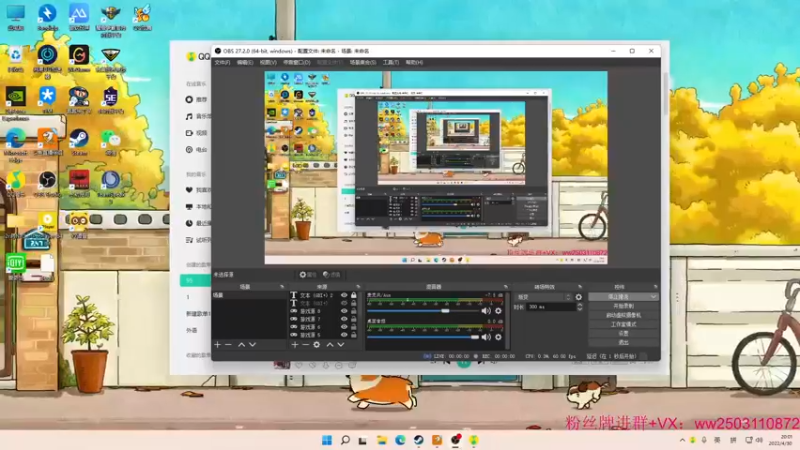Toggle visibility of 游戏源 6
This screenshot has width=800, height=450.
344,327
